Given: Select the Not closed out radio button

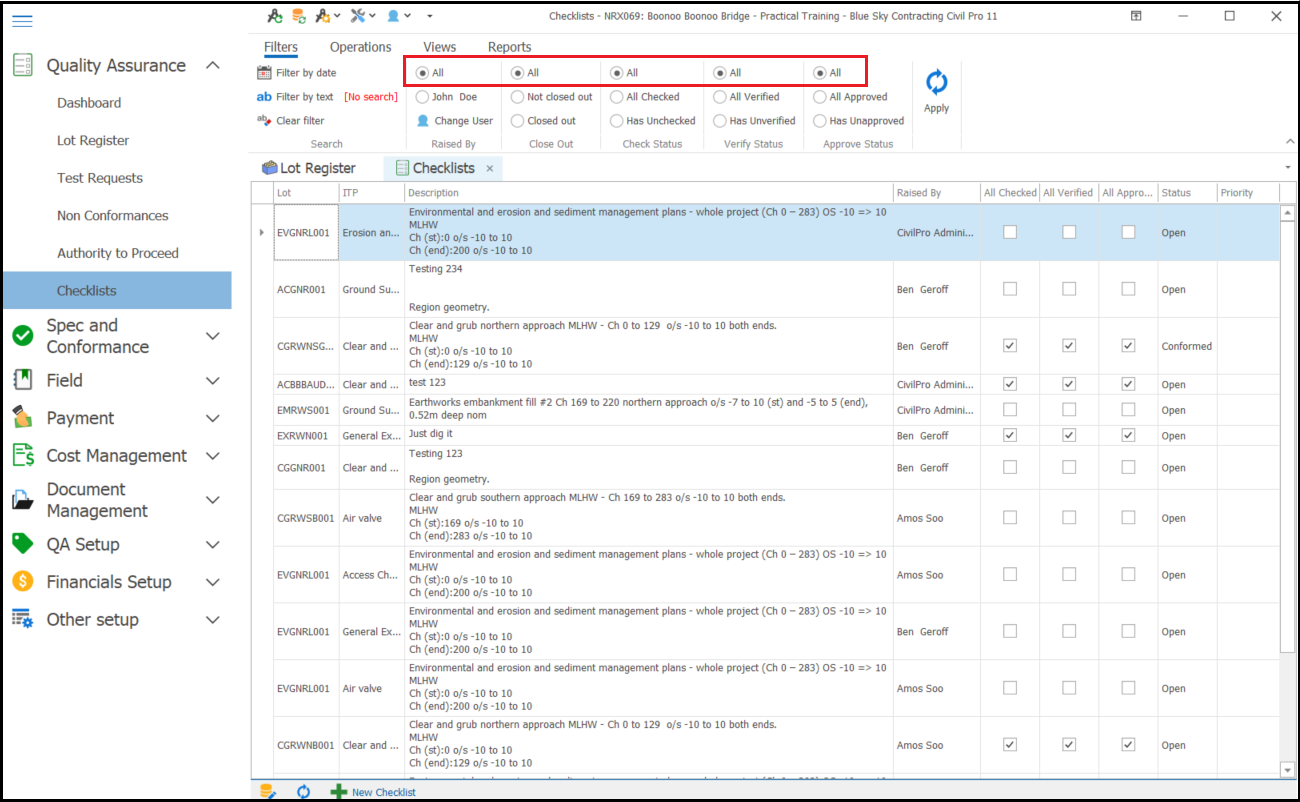Looking at the screenshot, I should [517, 97].
